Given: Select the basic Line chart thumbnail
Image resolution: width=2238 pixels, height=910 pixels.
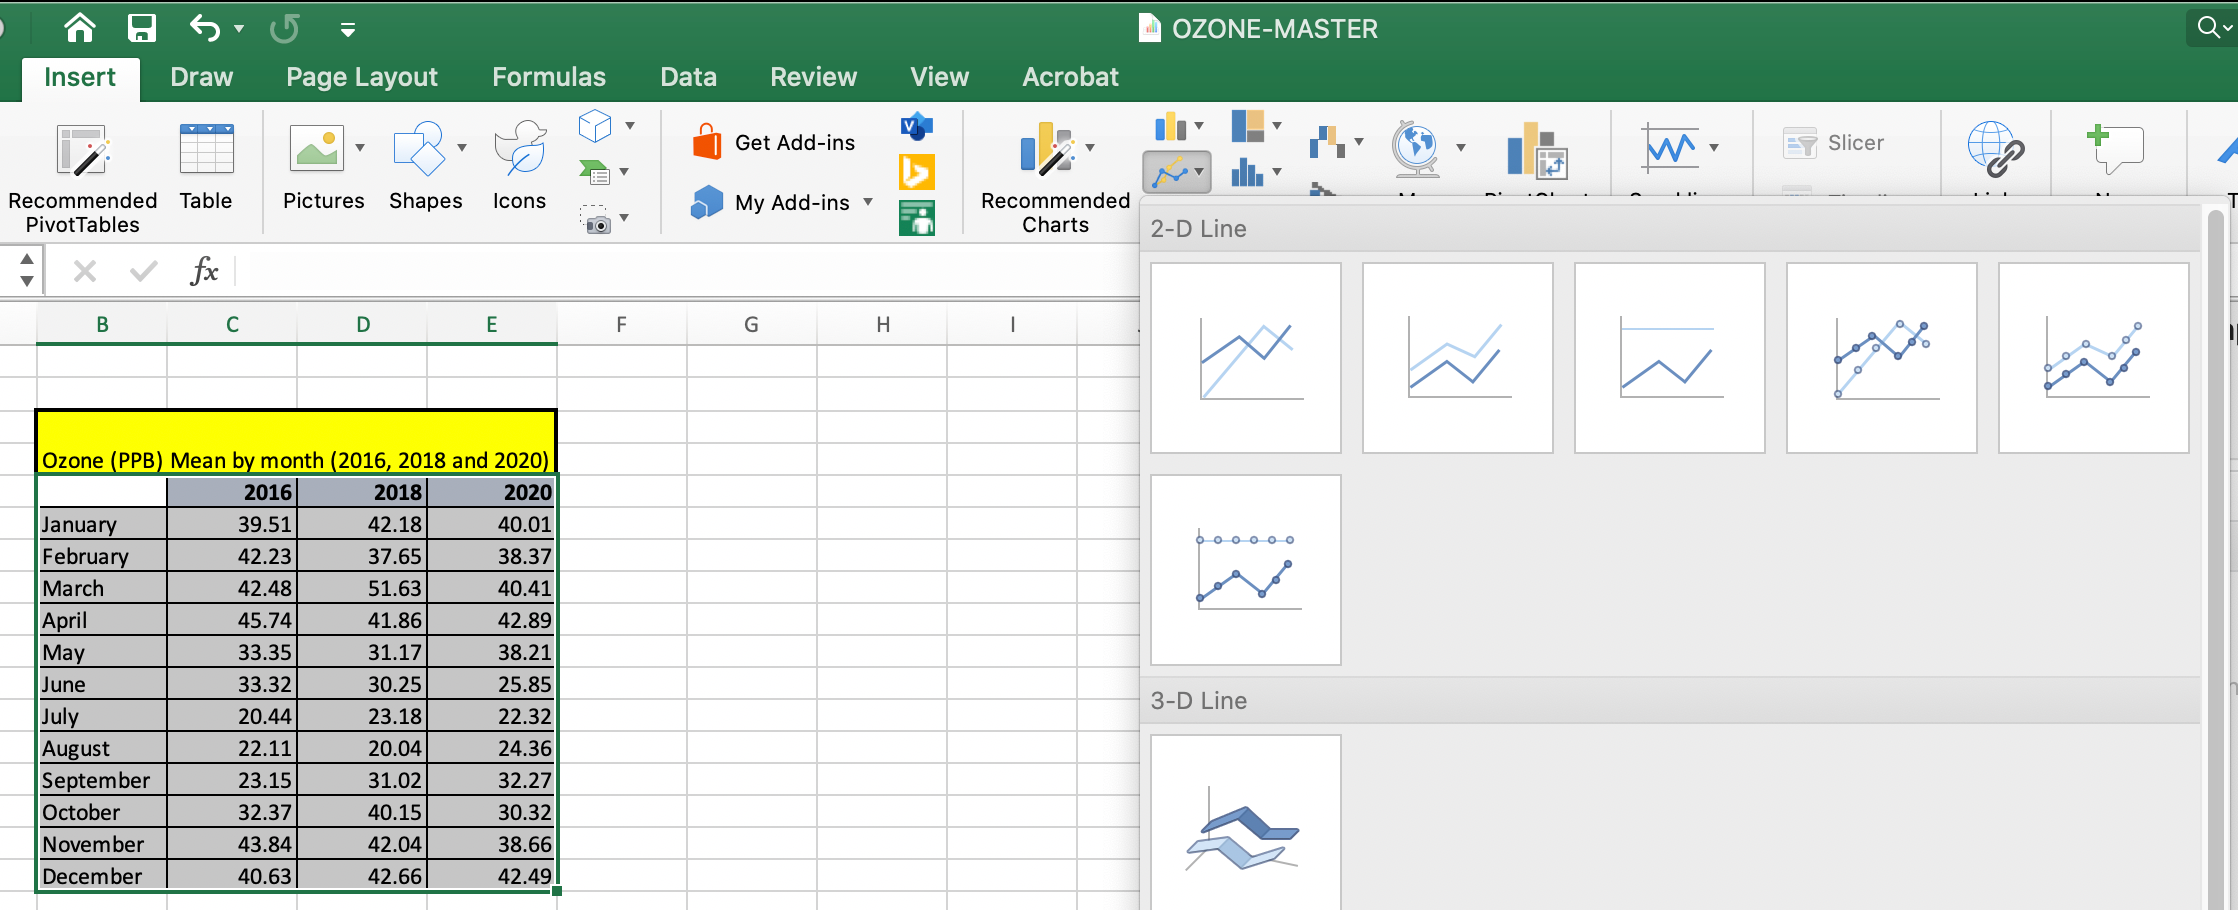Looking at the screenshot, I should [1245, 358].
